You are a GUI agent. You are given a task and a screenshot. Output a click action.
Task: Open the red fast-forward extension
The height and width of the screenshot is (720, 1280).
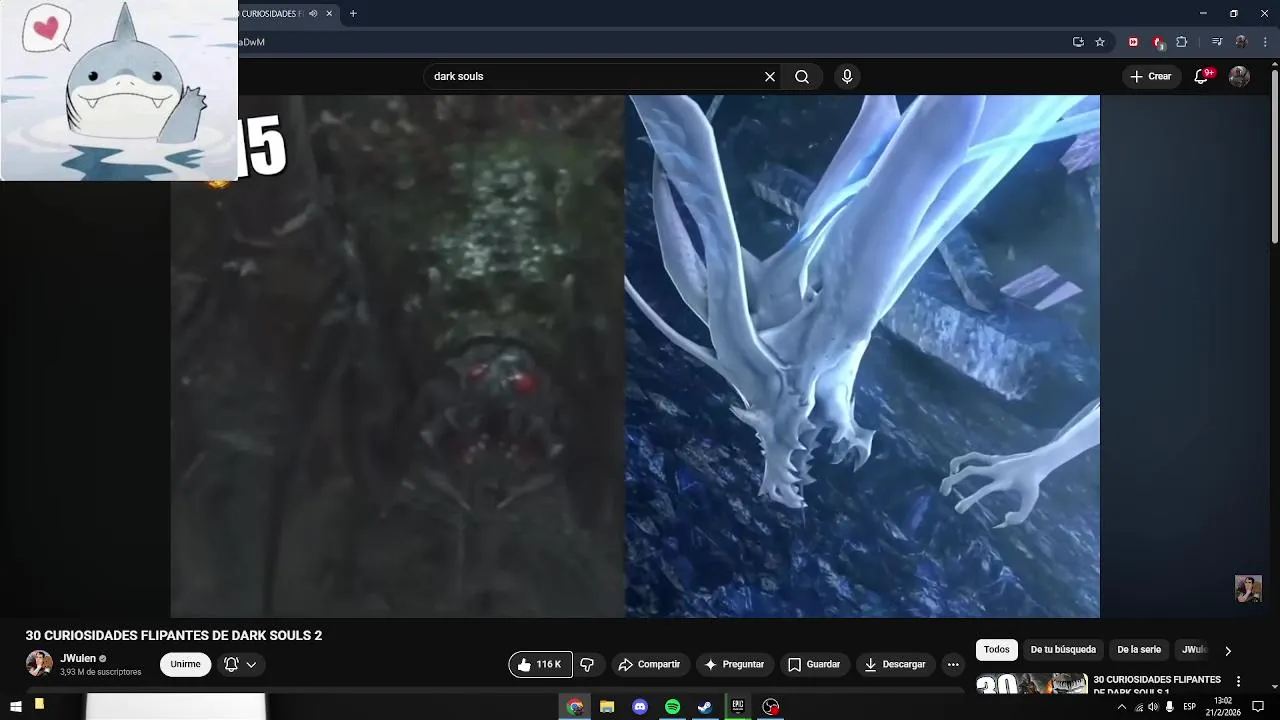tap(1133, 42)
